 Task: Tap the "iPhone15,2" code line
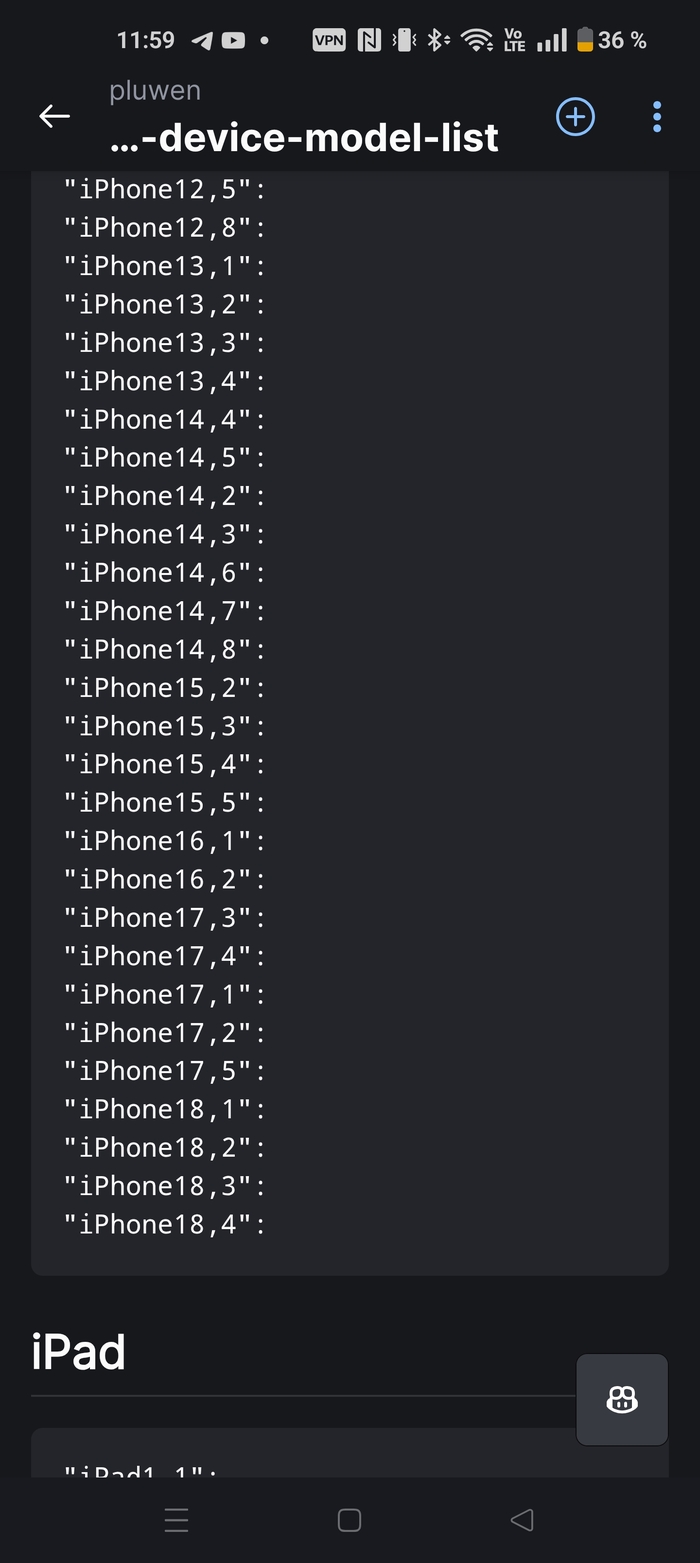(165, 688)
